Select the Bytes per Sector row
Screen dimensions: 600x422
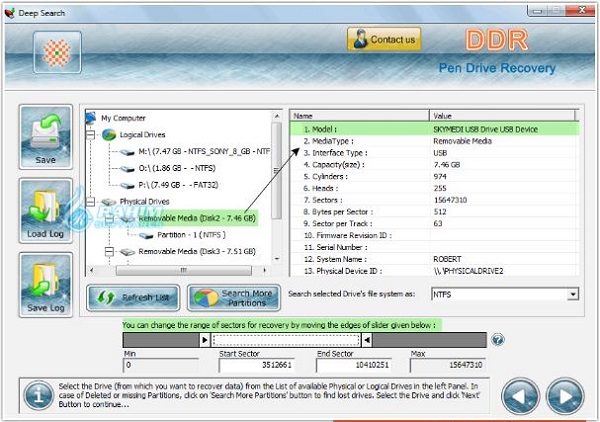435,212
